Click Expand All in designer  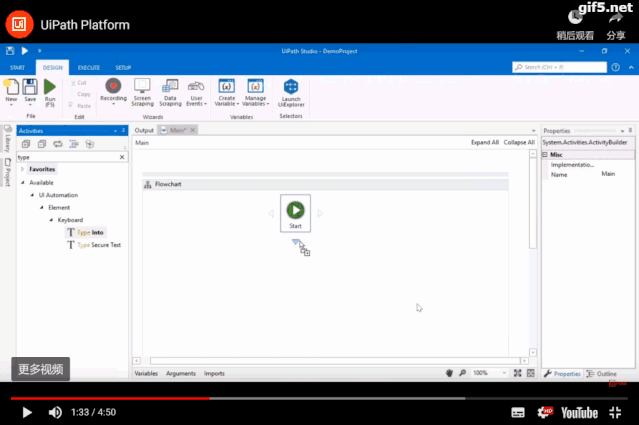tap(485, 143)
